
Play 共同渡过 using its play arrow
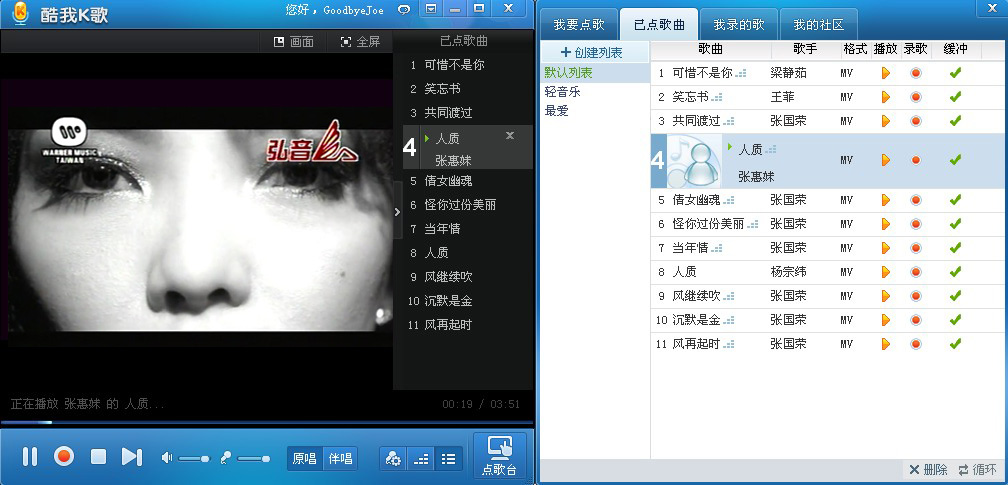coord(886,121)
